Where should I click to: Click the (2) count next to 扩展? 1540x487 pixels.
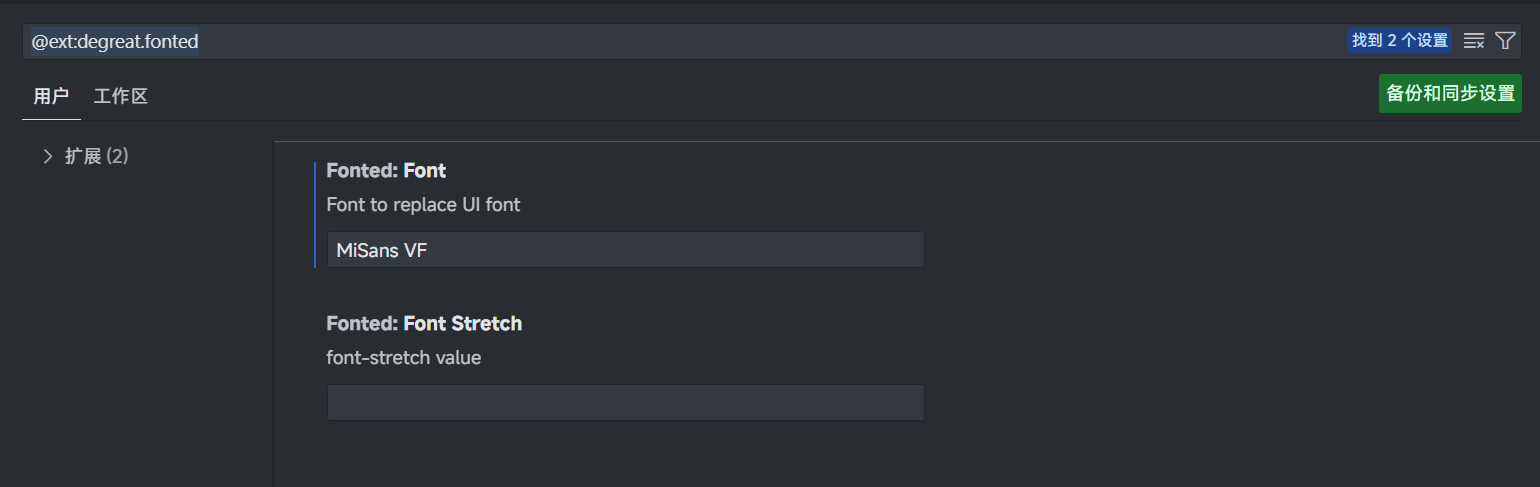click(x=118, y=156)
